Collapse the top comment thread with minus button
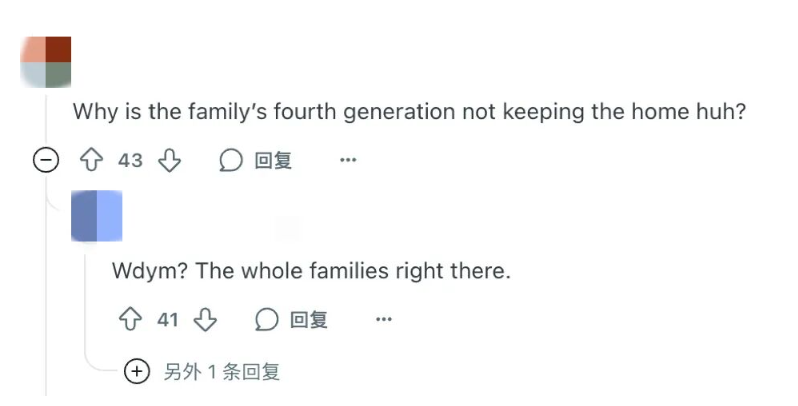 click(45, 160)
